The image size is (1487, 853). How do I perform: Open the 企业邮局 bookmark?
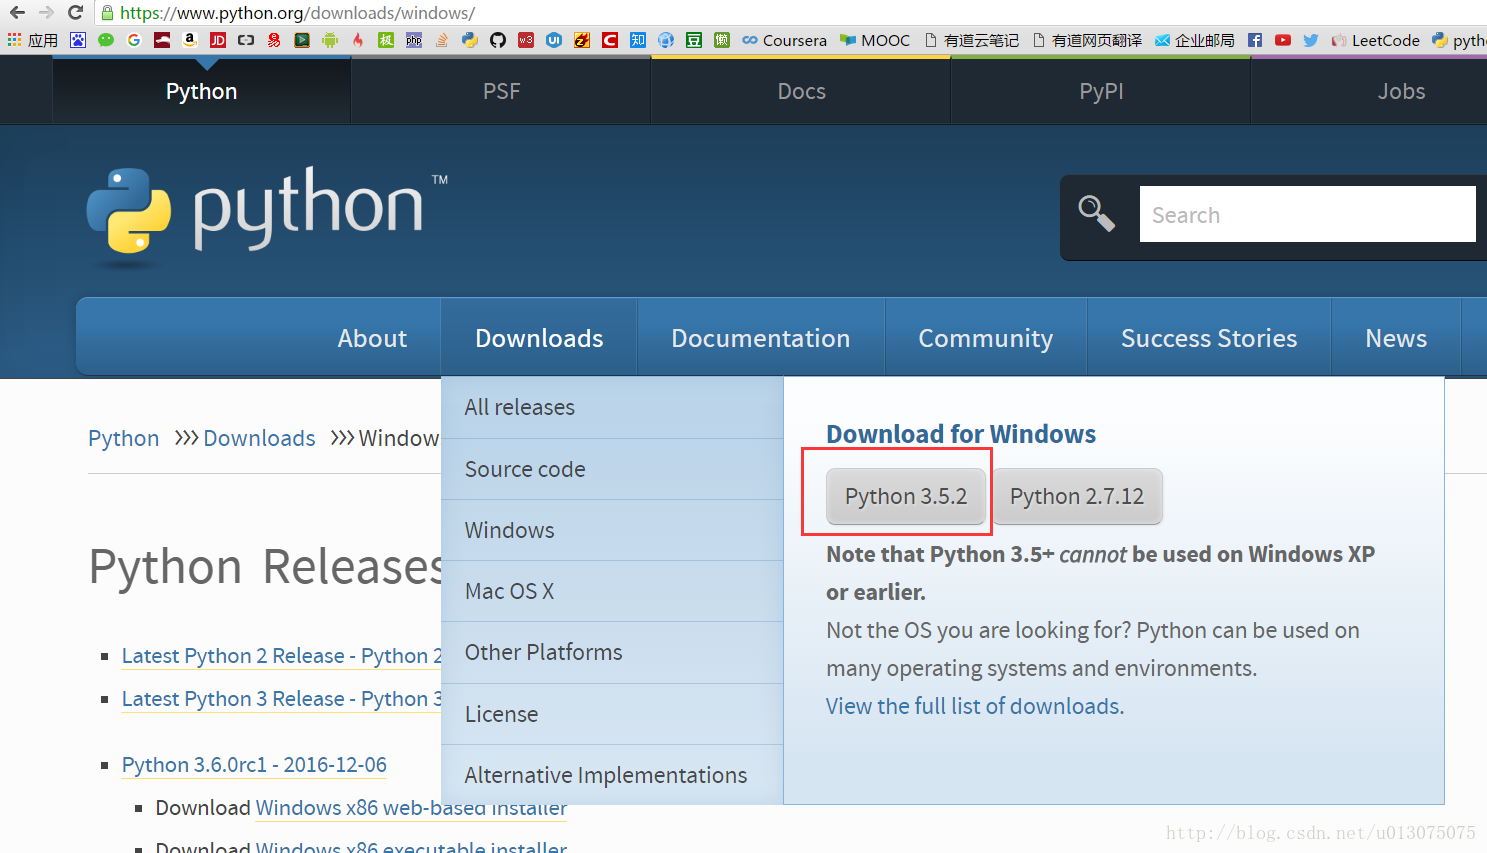1194,40
